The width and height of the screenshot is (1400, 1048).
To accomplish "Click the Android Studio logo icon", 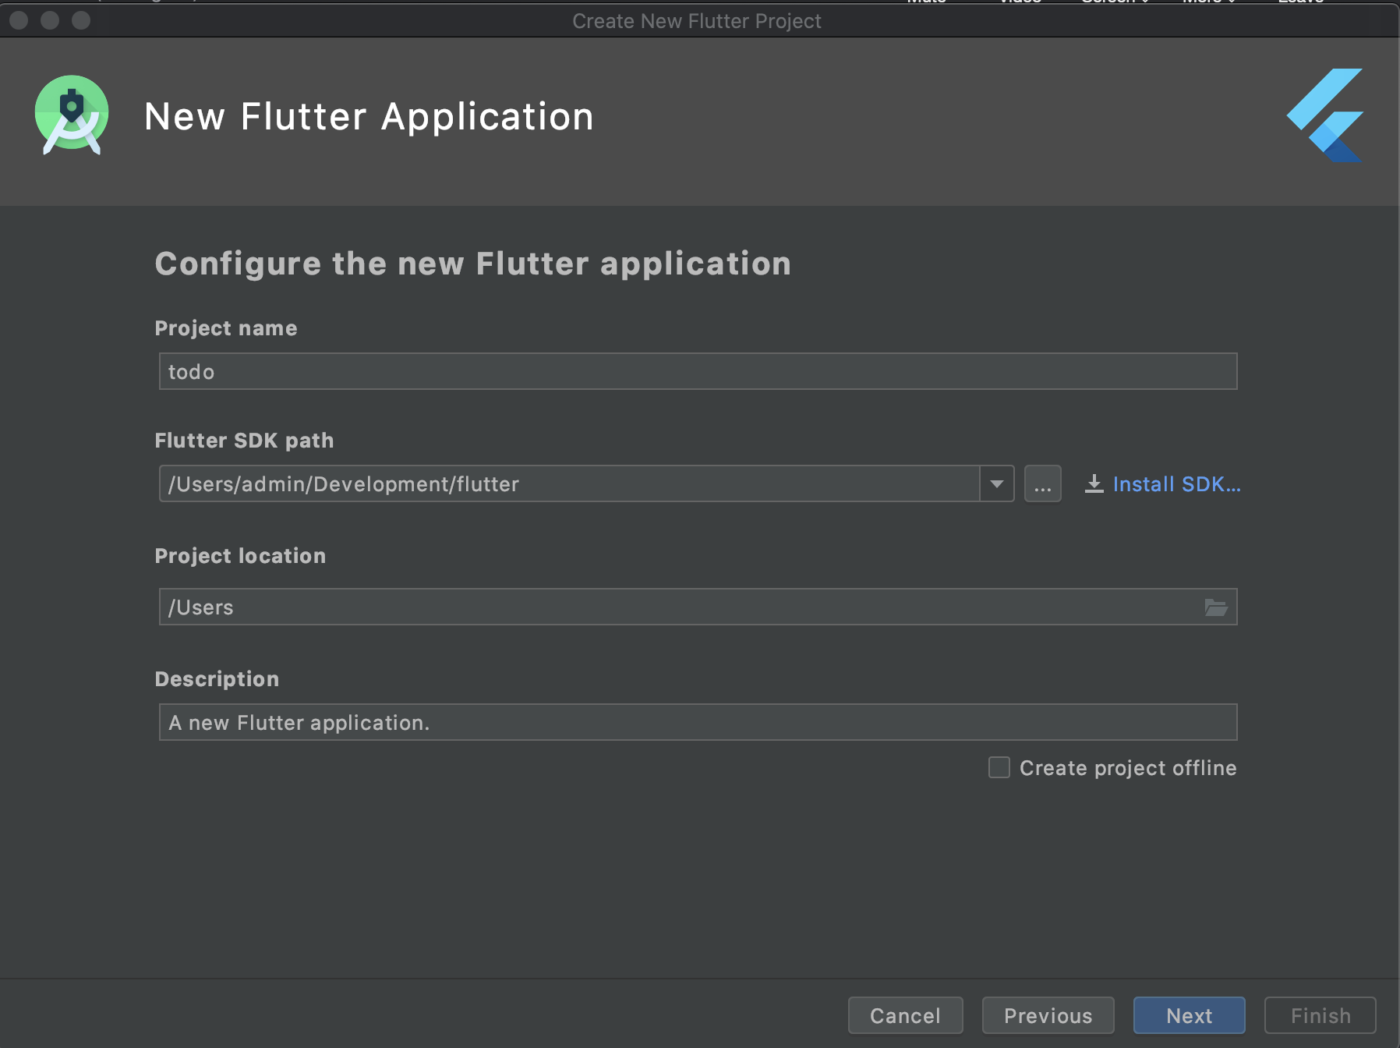I will (x=72, y=115).
